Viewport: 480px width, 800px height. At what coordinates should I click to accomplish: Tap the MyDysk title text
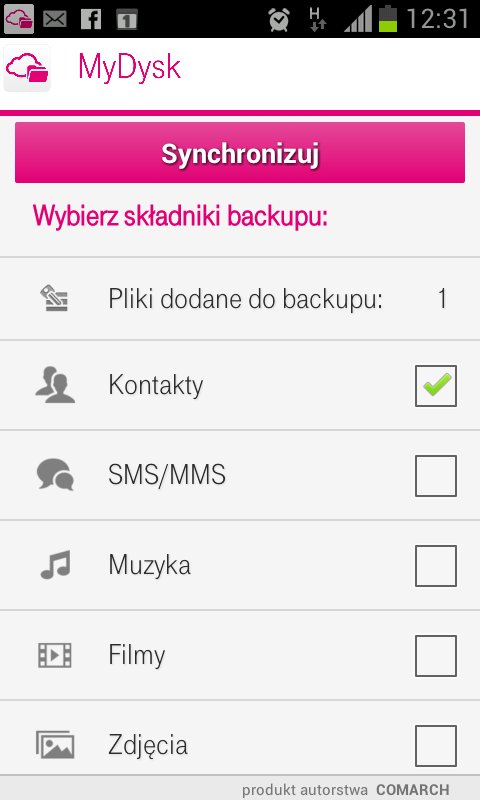tap(130, 68)
